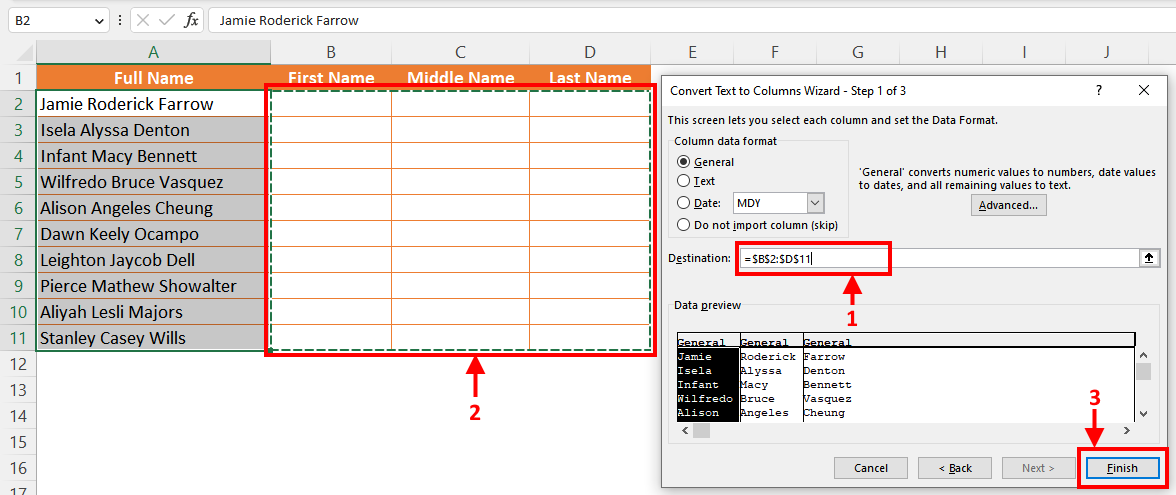Select row 1 header

point(18,78)
